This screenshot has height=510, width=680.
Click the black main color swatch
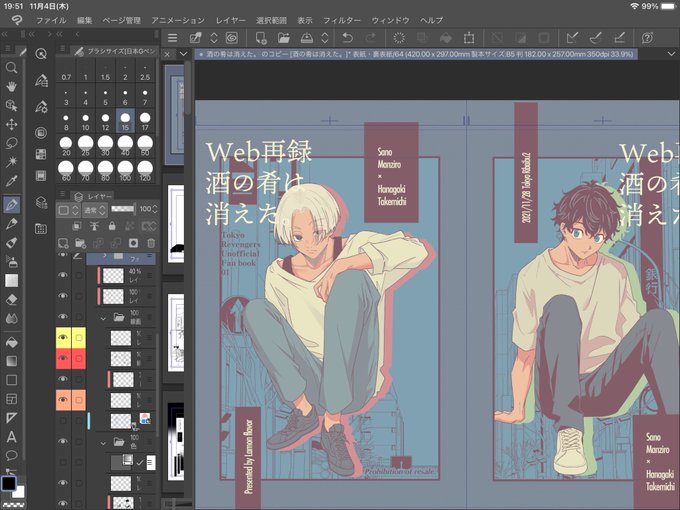(8, 483)
